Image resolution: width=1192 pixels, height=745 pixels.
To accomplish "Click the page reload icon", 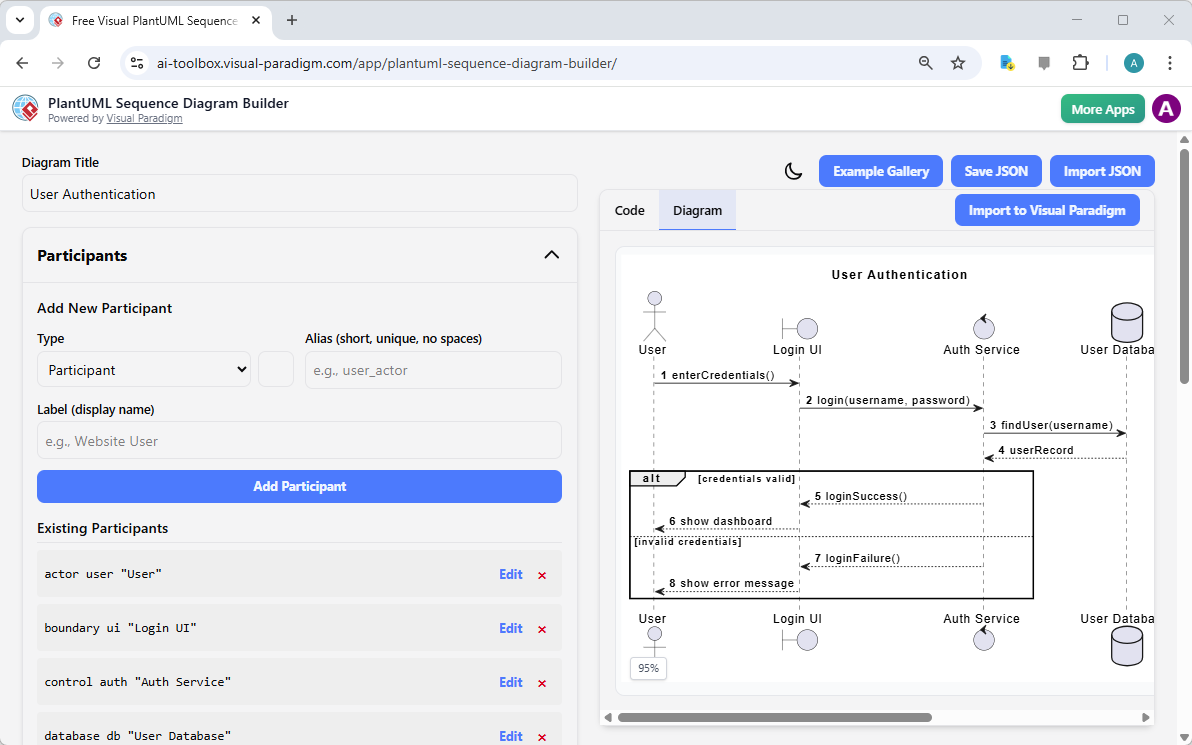I will tap(94, 62).
